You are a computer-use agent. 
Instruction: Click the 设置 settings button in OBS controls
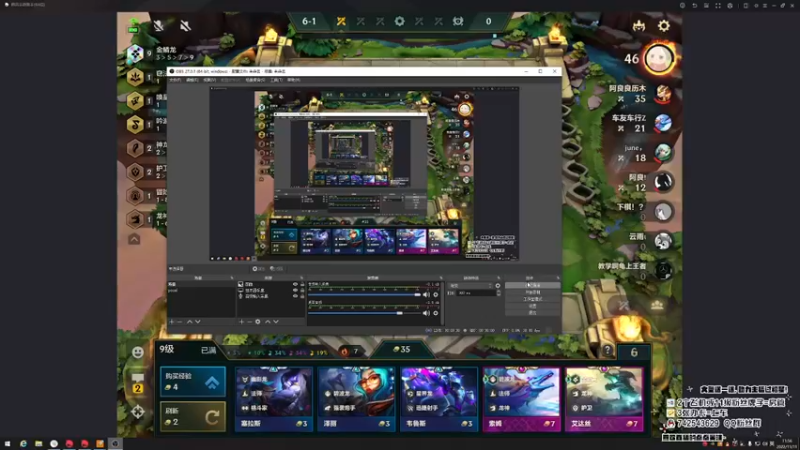click(533, 306)
